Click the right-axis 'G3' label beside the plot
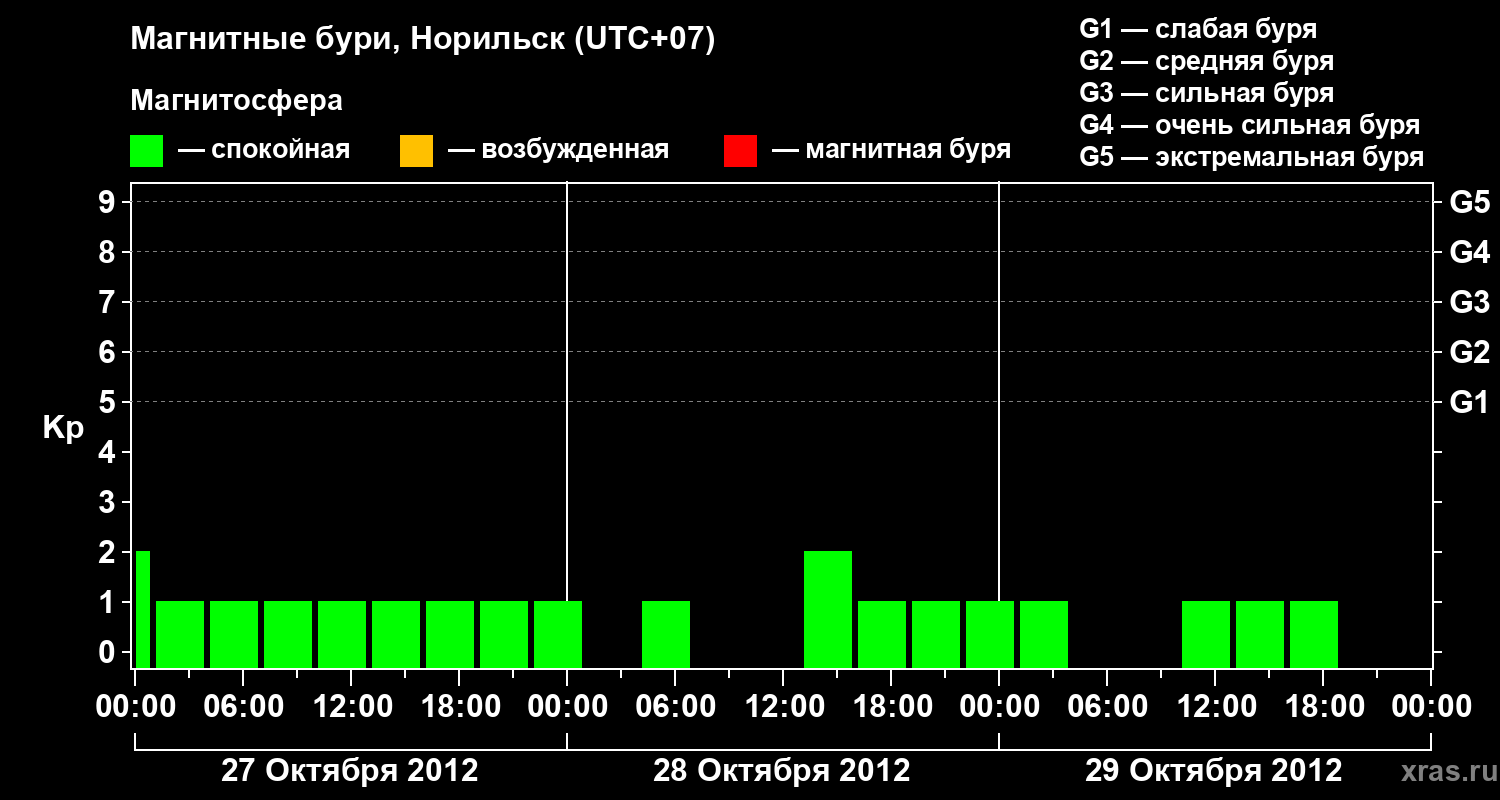 click(1469, 302)
